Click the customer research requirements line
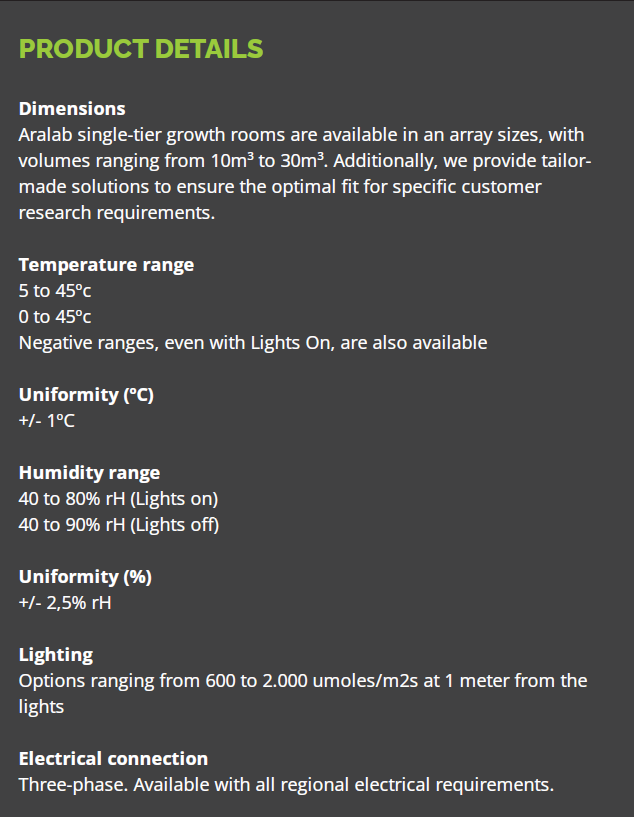This screenshot has height=817, width=634. pos(116,213)
